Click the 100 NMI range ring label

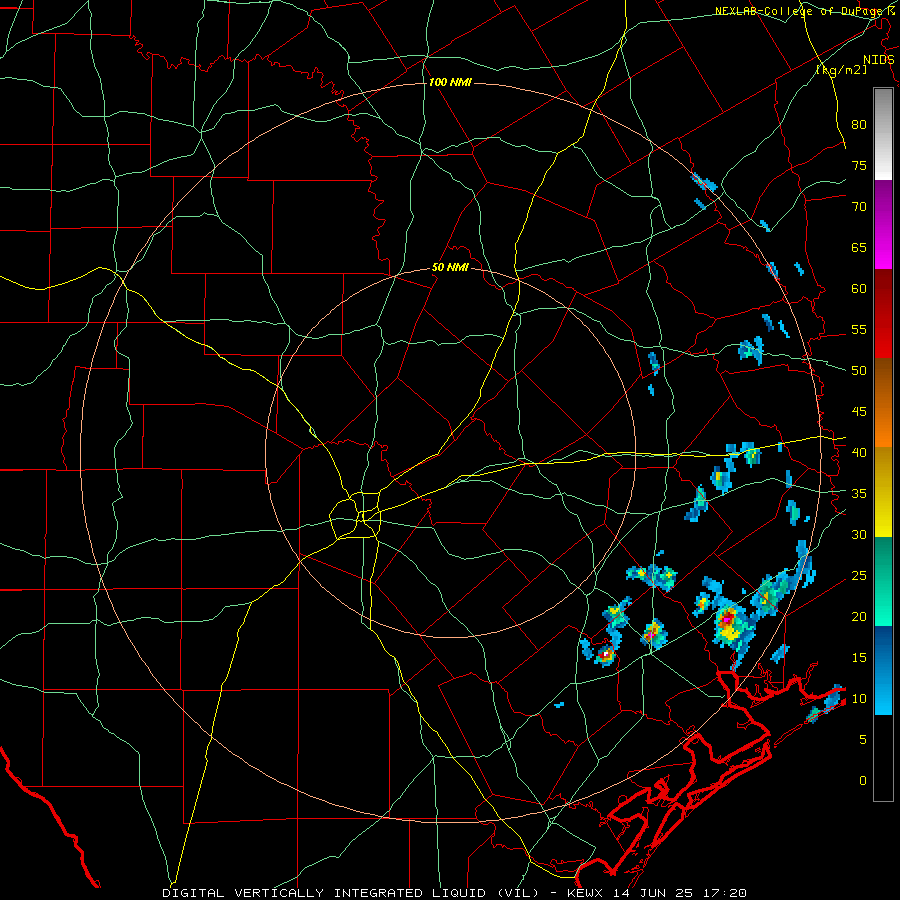(450, 83)
